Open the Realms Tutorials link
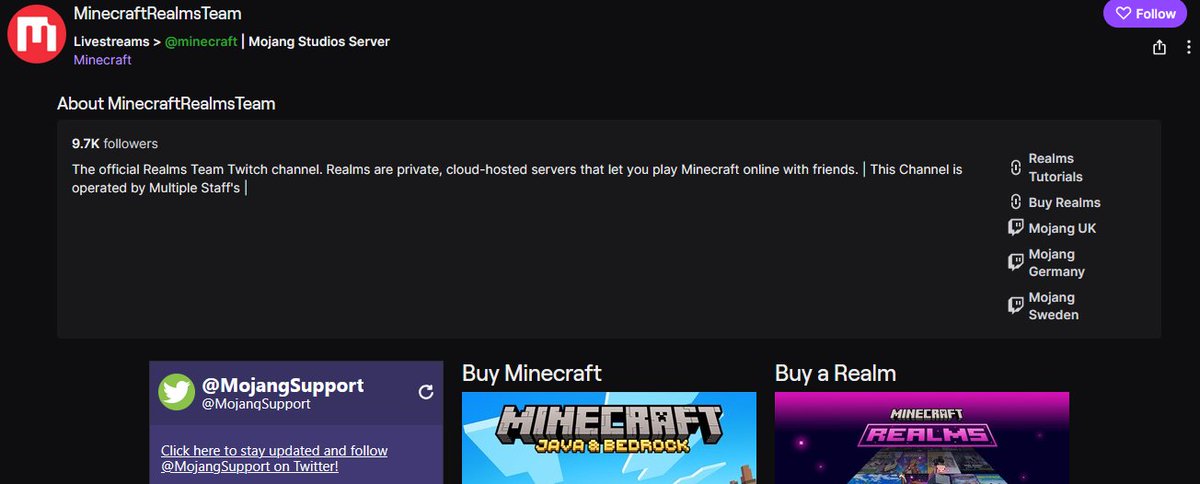 [x=1055, y=167]
